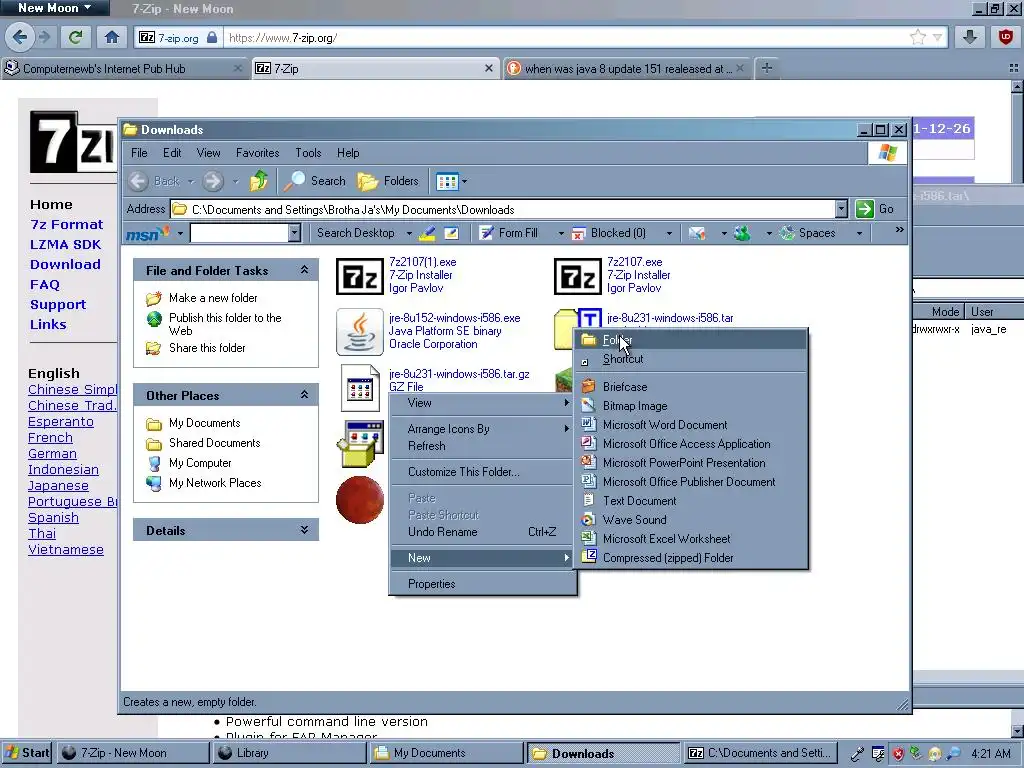The height and width of the screenshot is (768, 1024).
Task: Switch to My Documents taskbar window
Action: coord(446,753)
